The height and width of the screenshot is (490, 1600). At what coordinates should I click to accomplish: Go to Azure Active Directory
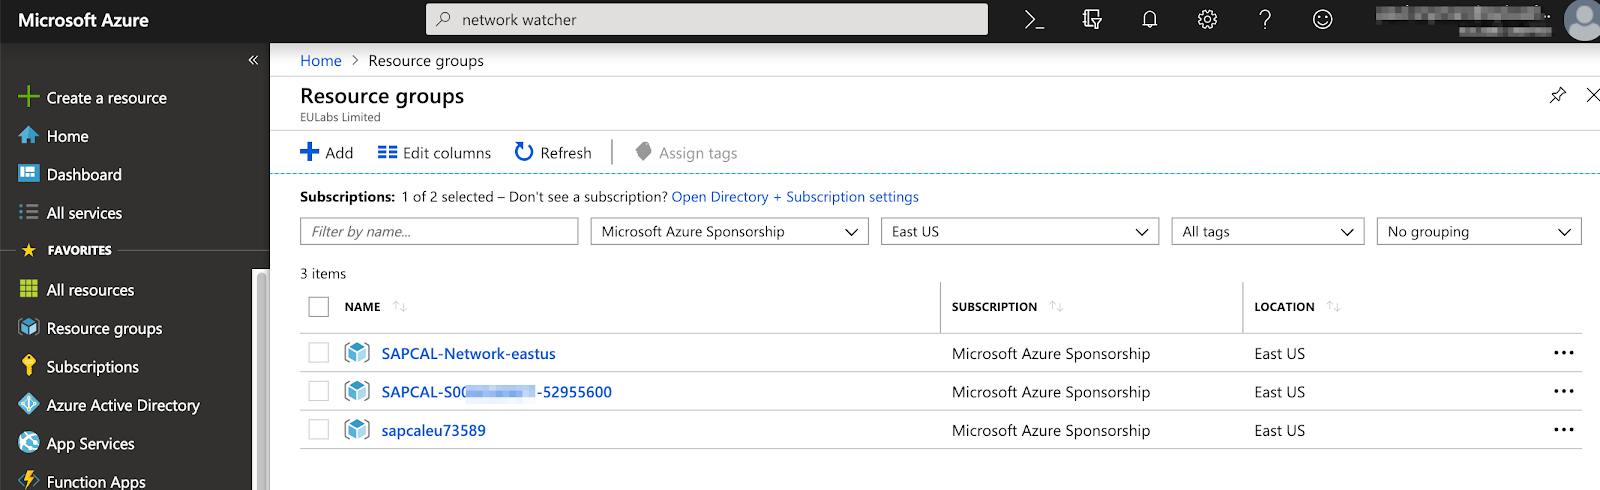pyautogui.click(x=122, y=405)
